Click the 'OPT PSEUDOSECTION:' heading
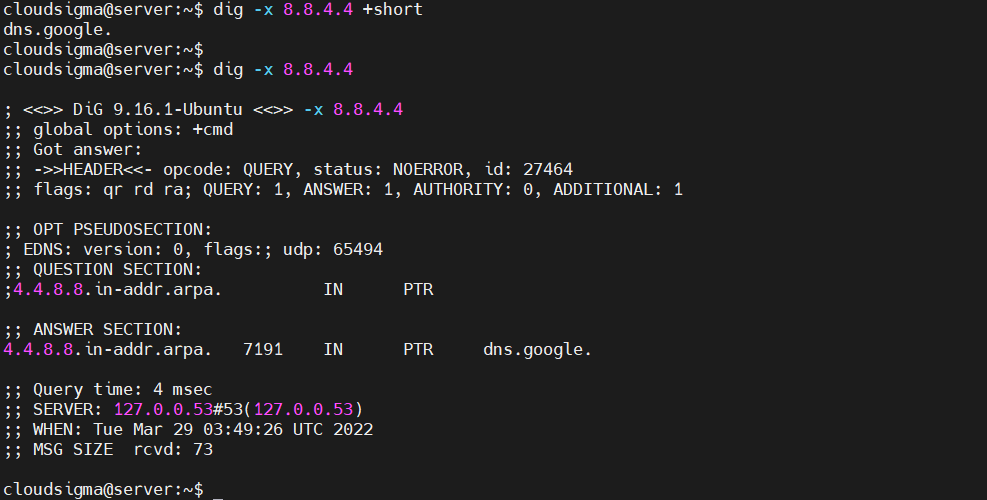 click(x=123, y=229)
